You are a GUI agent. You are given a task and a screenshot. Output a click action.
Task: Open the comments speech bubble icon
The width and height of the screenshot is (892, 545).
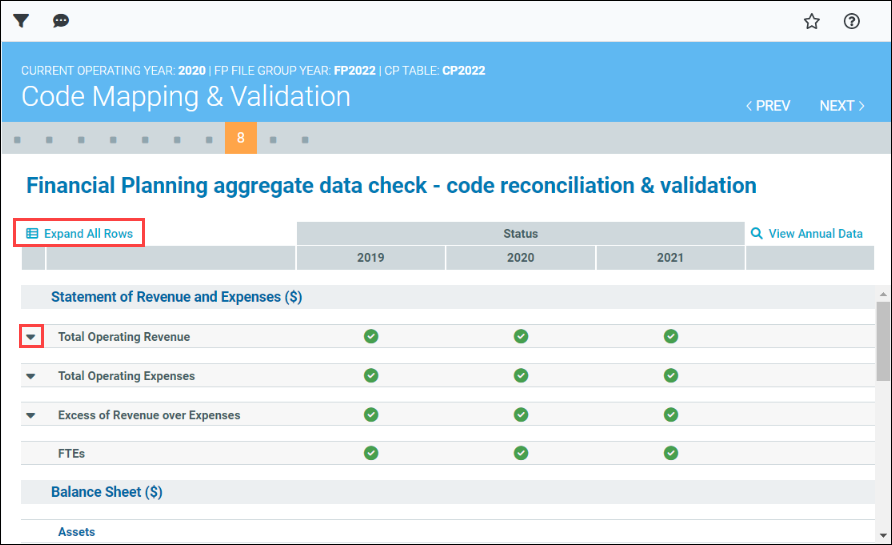(x=61, y=21)
